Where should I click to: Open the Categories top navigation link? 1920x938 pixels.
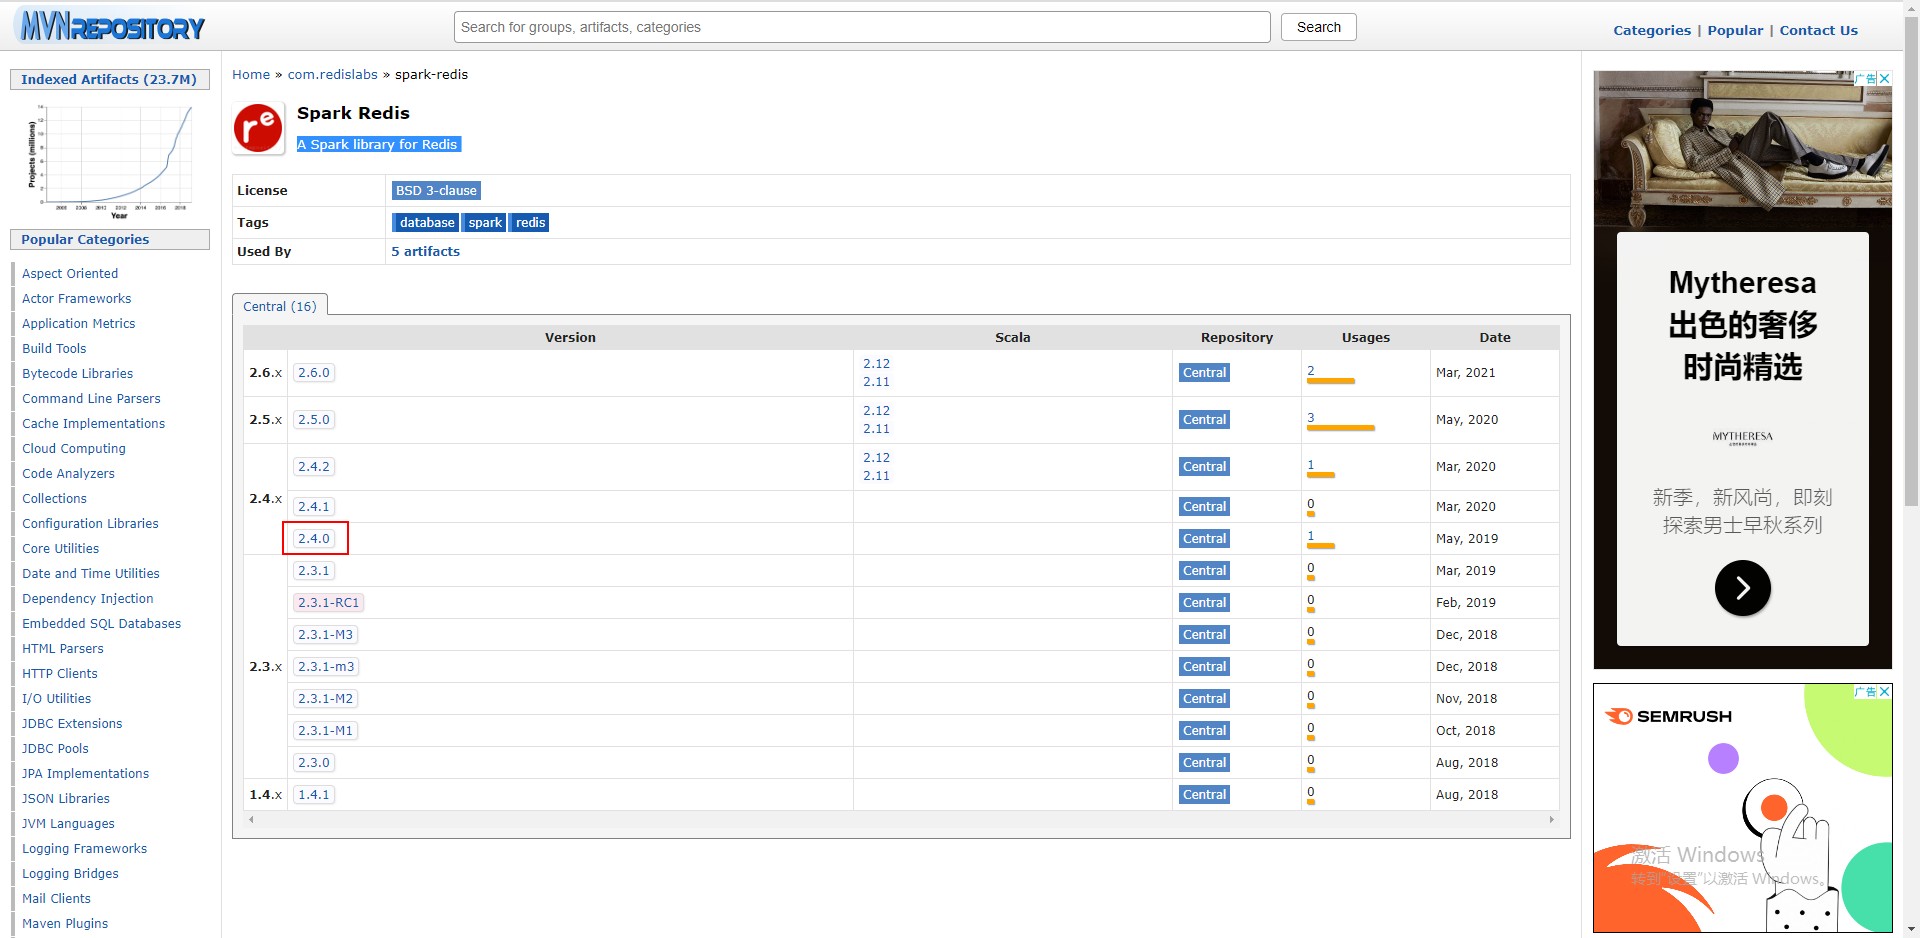(x=1652, y=30)
